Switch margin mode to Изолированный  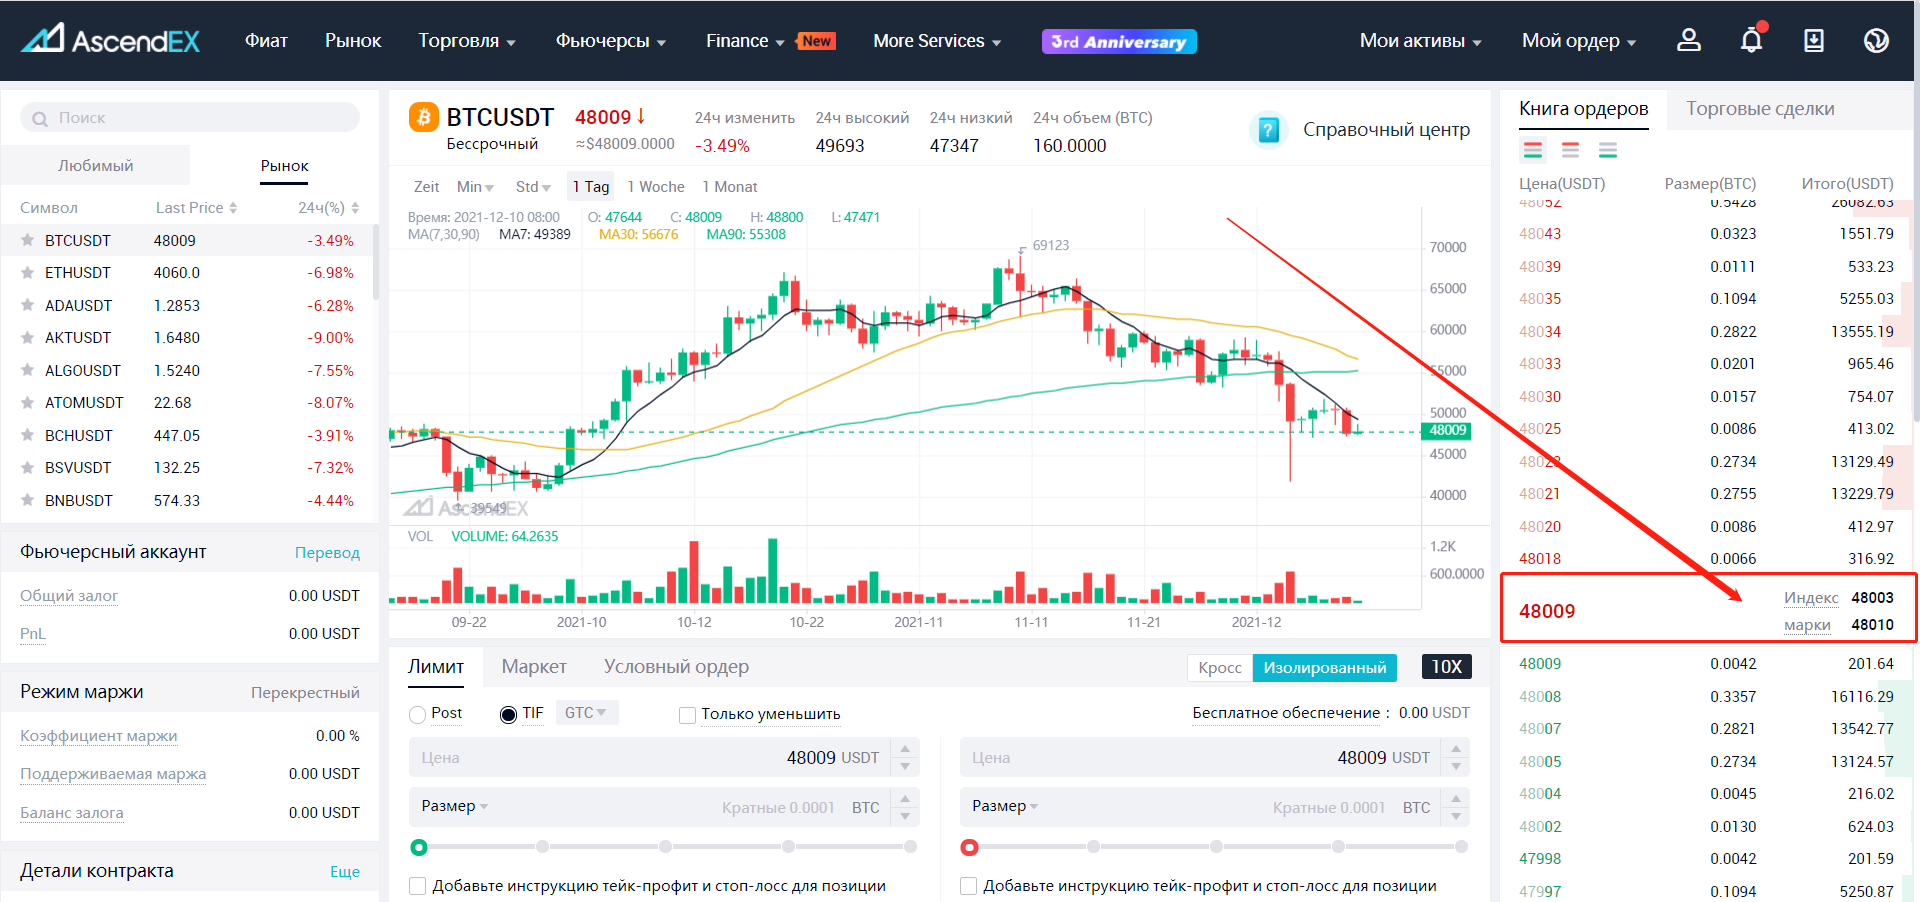pos(1325,667)
